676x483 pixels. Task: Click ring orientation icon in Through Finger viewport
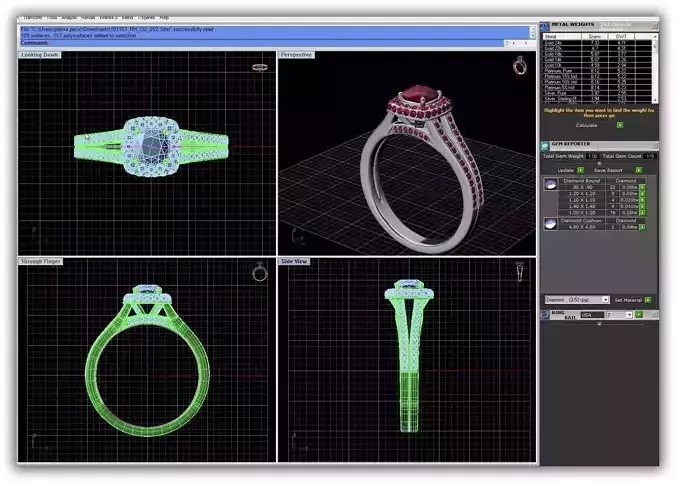pos(260,272)
